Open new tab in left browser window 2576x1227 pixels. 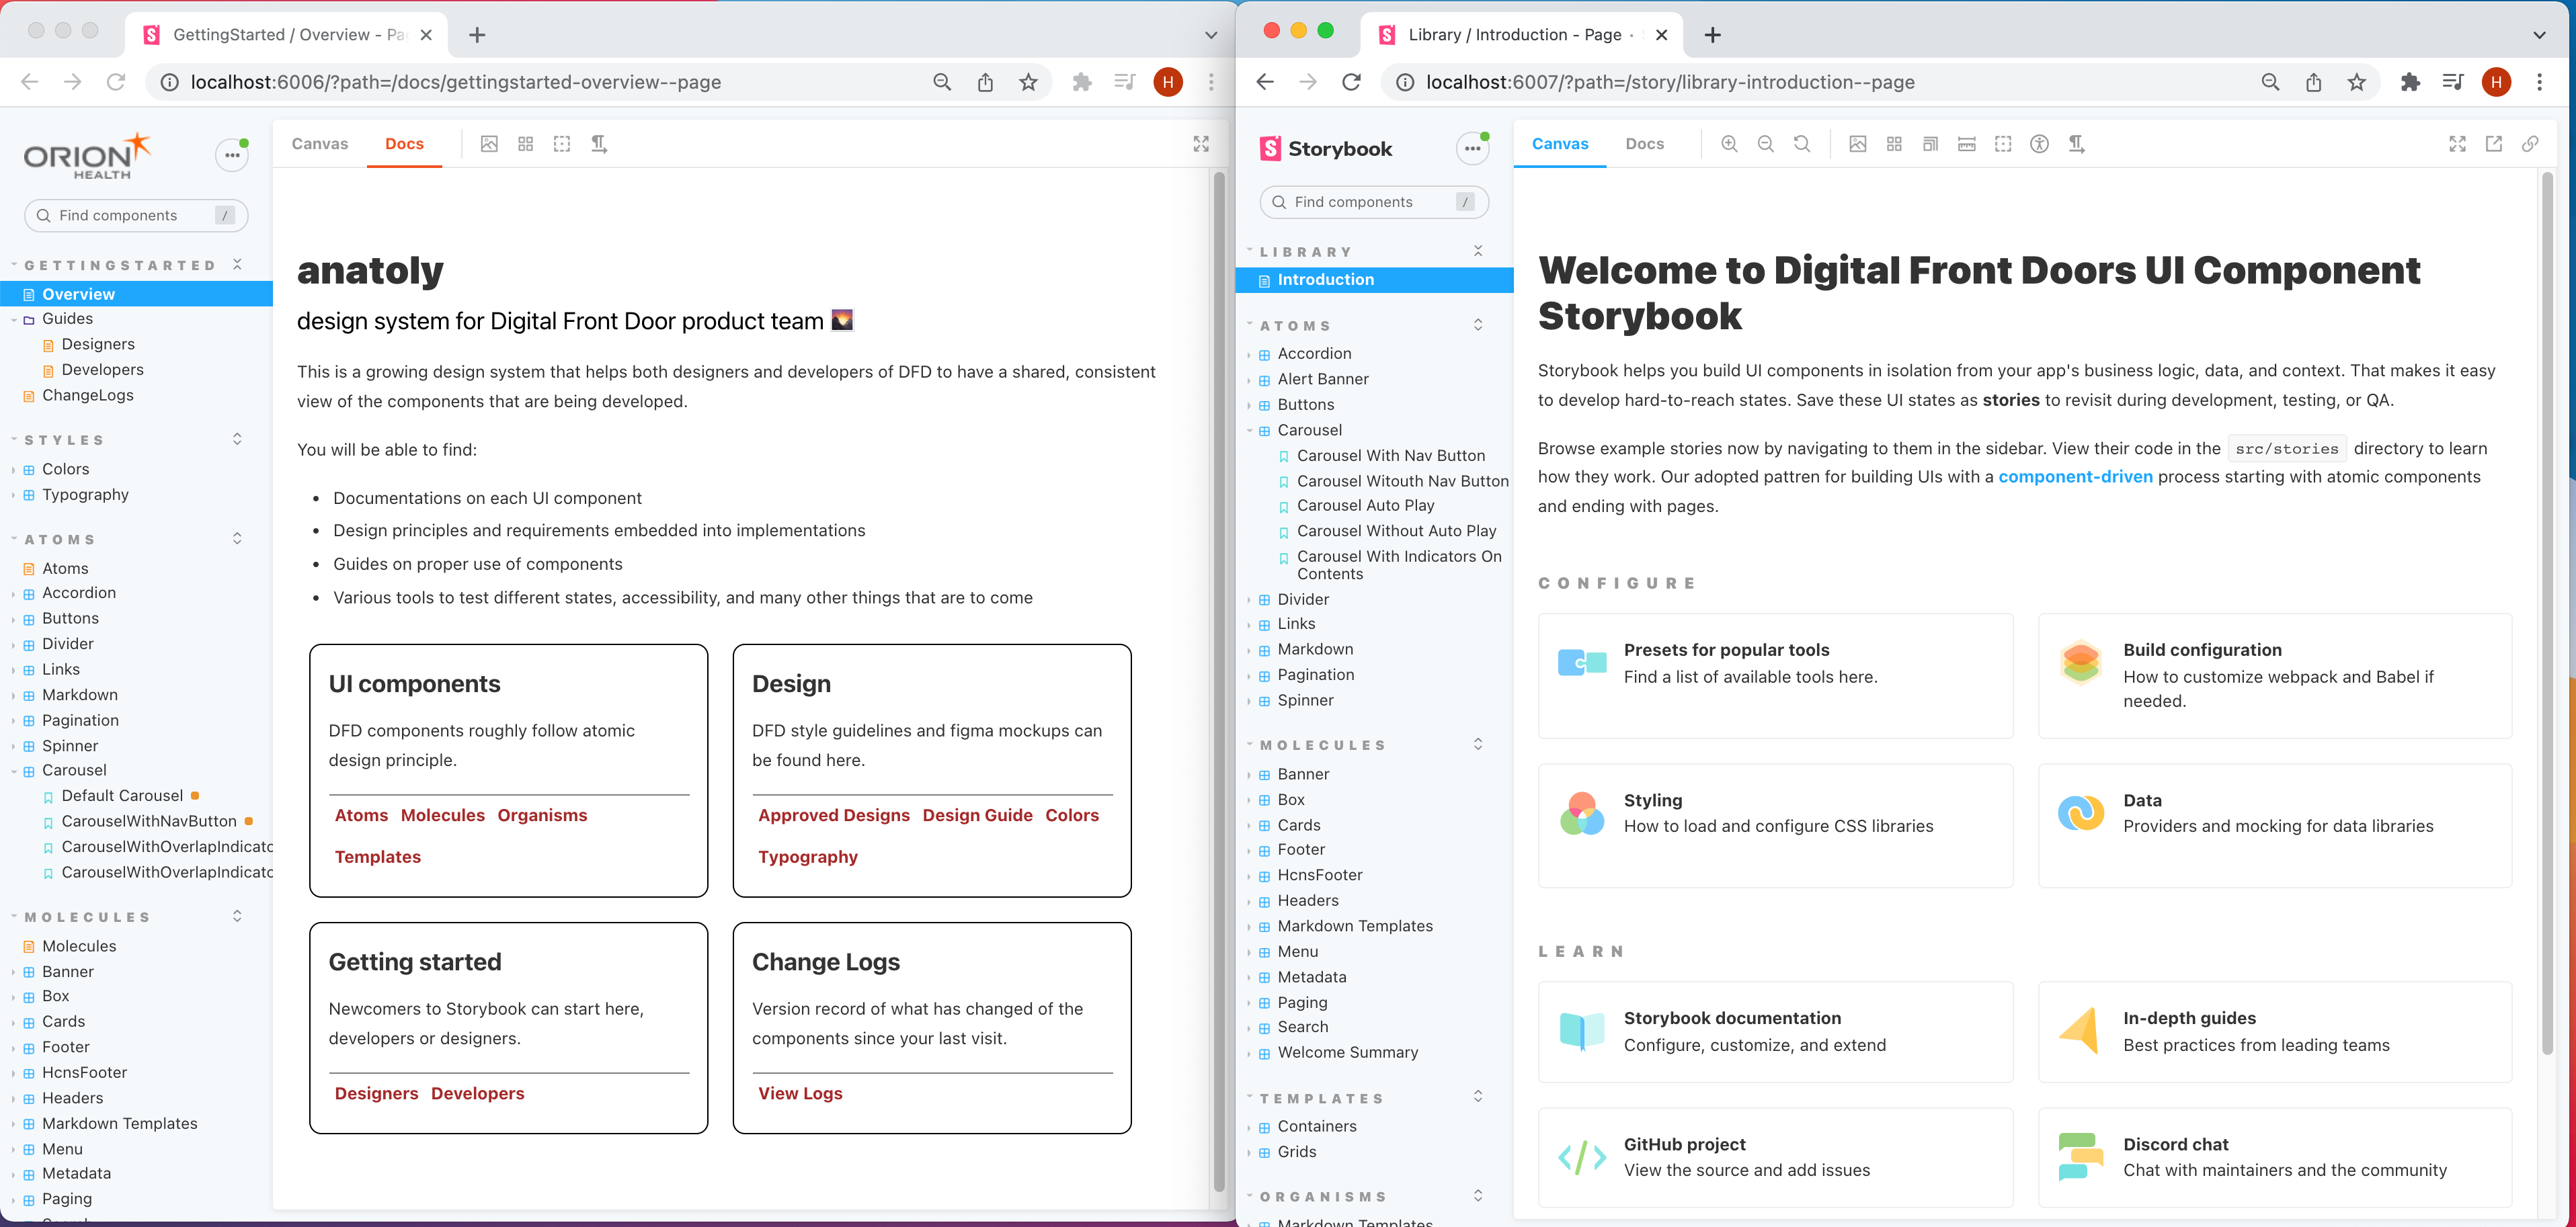(x=477, y=35)
